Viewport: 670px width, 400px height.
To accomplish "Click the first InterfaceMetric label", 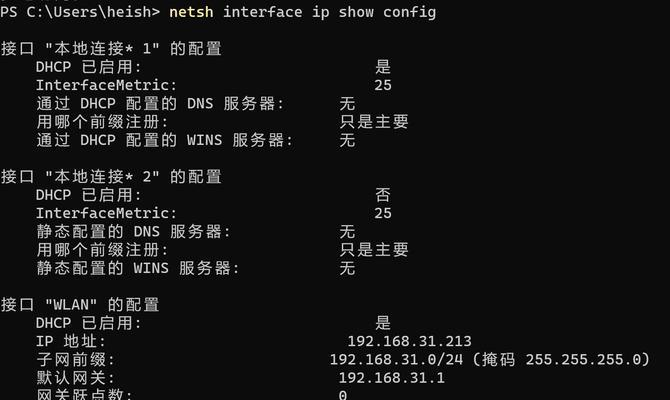I will (106, 85).
